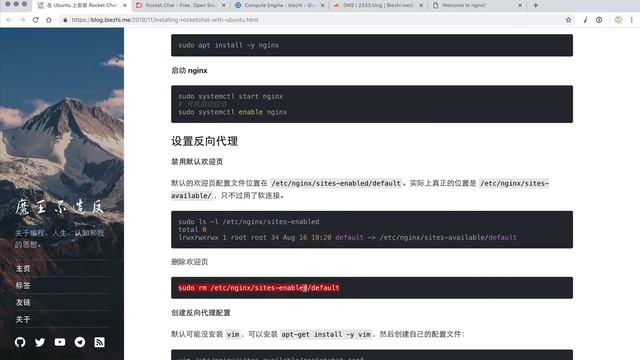
Task: Bookmark this page with the star icon
Action: (x=568, y=20)
